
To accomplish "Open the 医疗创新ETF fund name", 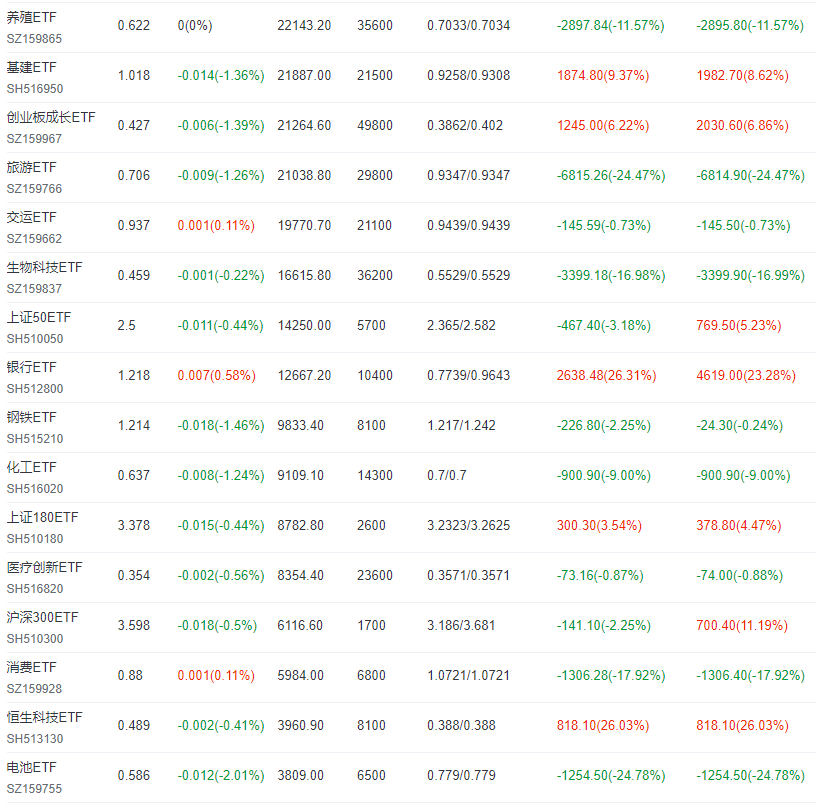I will pyautogui.click(x=44, y=567).
